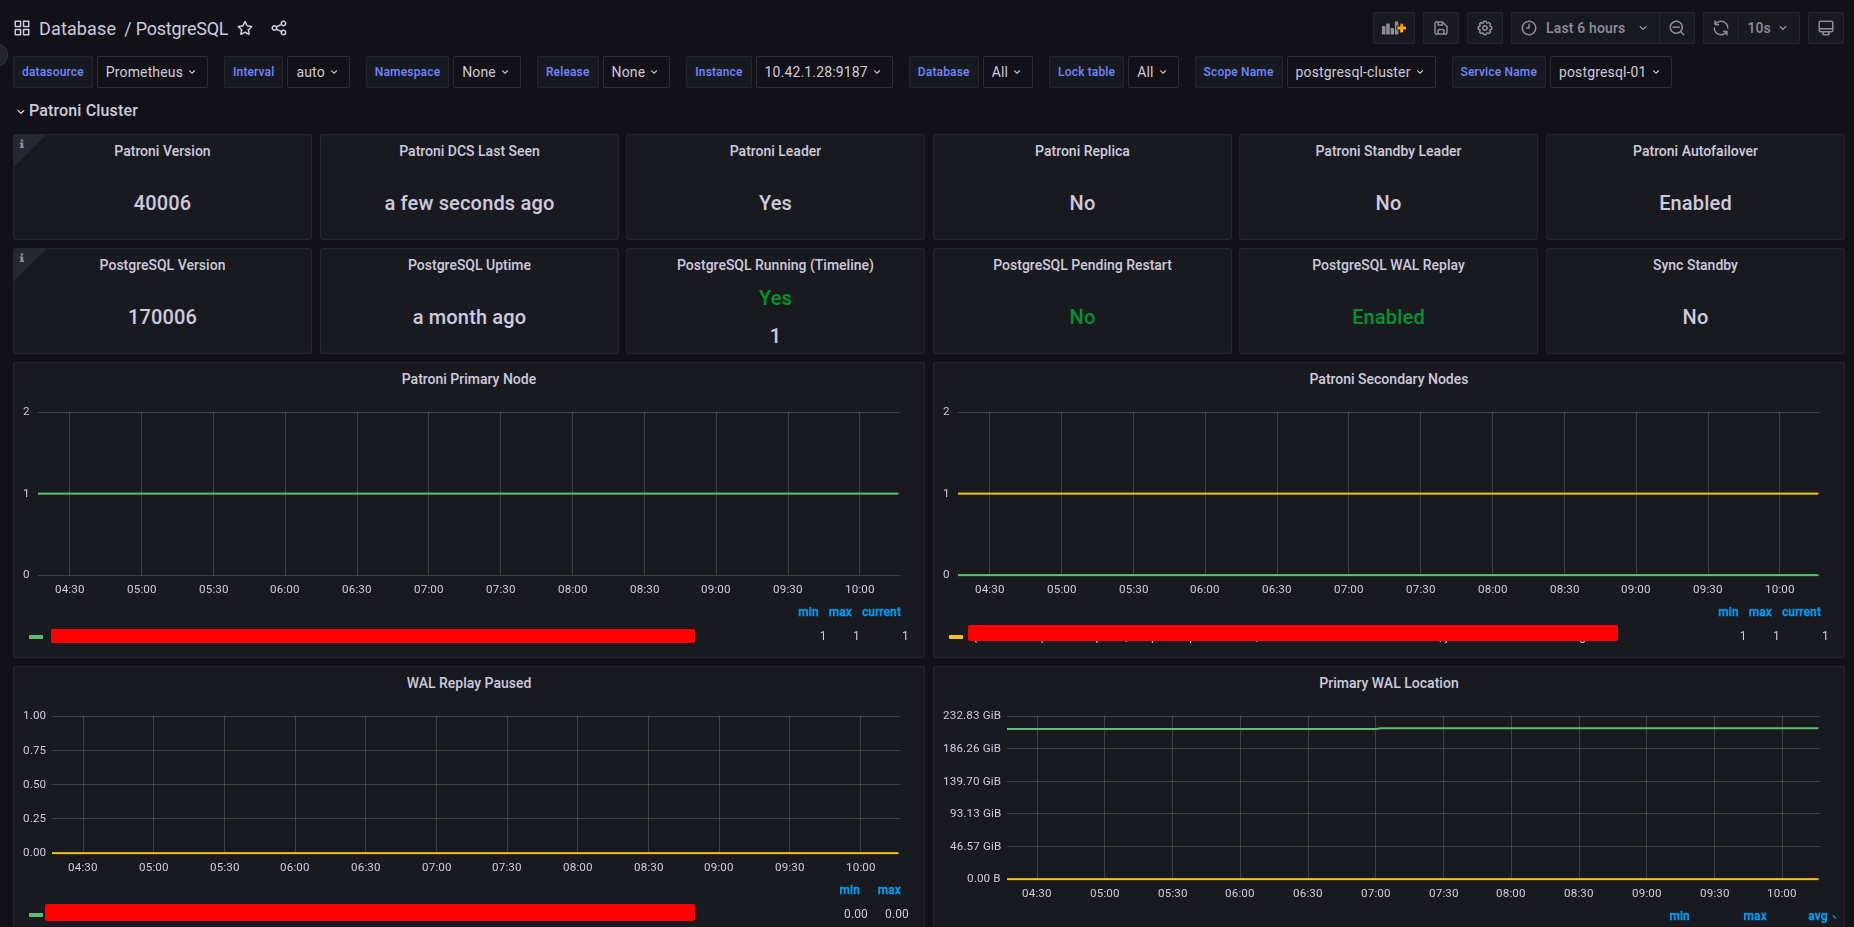Open the Primary WAL Location panel title
This screenshot has width=1854, height=927.
[1388, 683]
